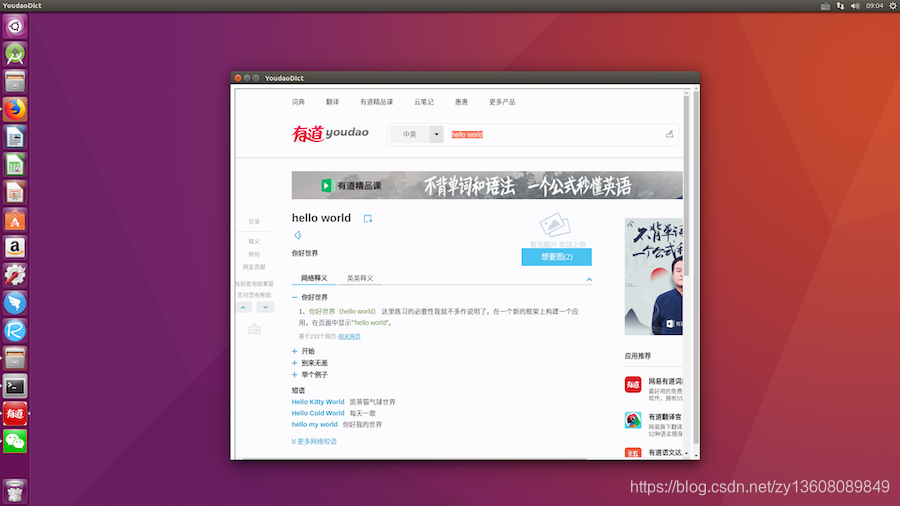The image size is (900, 506).
Task: Expand the 举个例子 definition entry
Action: [294, 375]
